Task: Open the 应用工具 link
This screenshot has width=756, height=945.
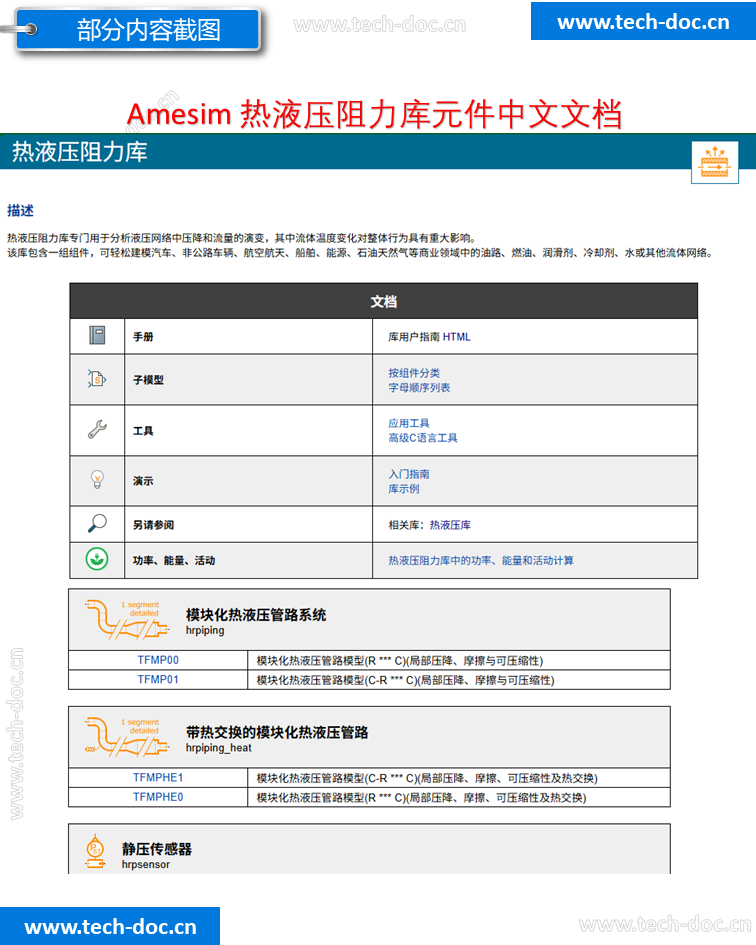Action: (409, 423)
